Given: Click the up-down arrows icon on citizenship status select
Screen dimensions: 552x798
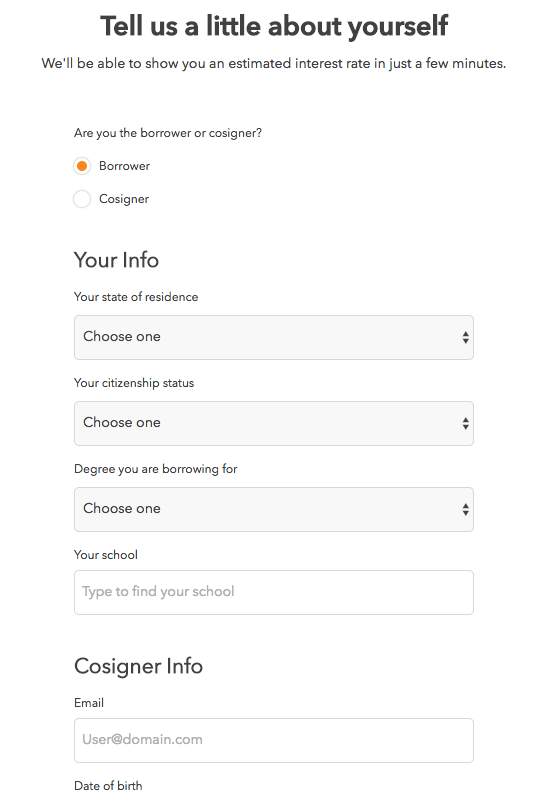Looking at the screenshot, I should pos(466,423).
